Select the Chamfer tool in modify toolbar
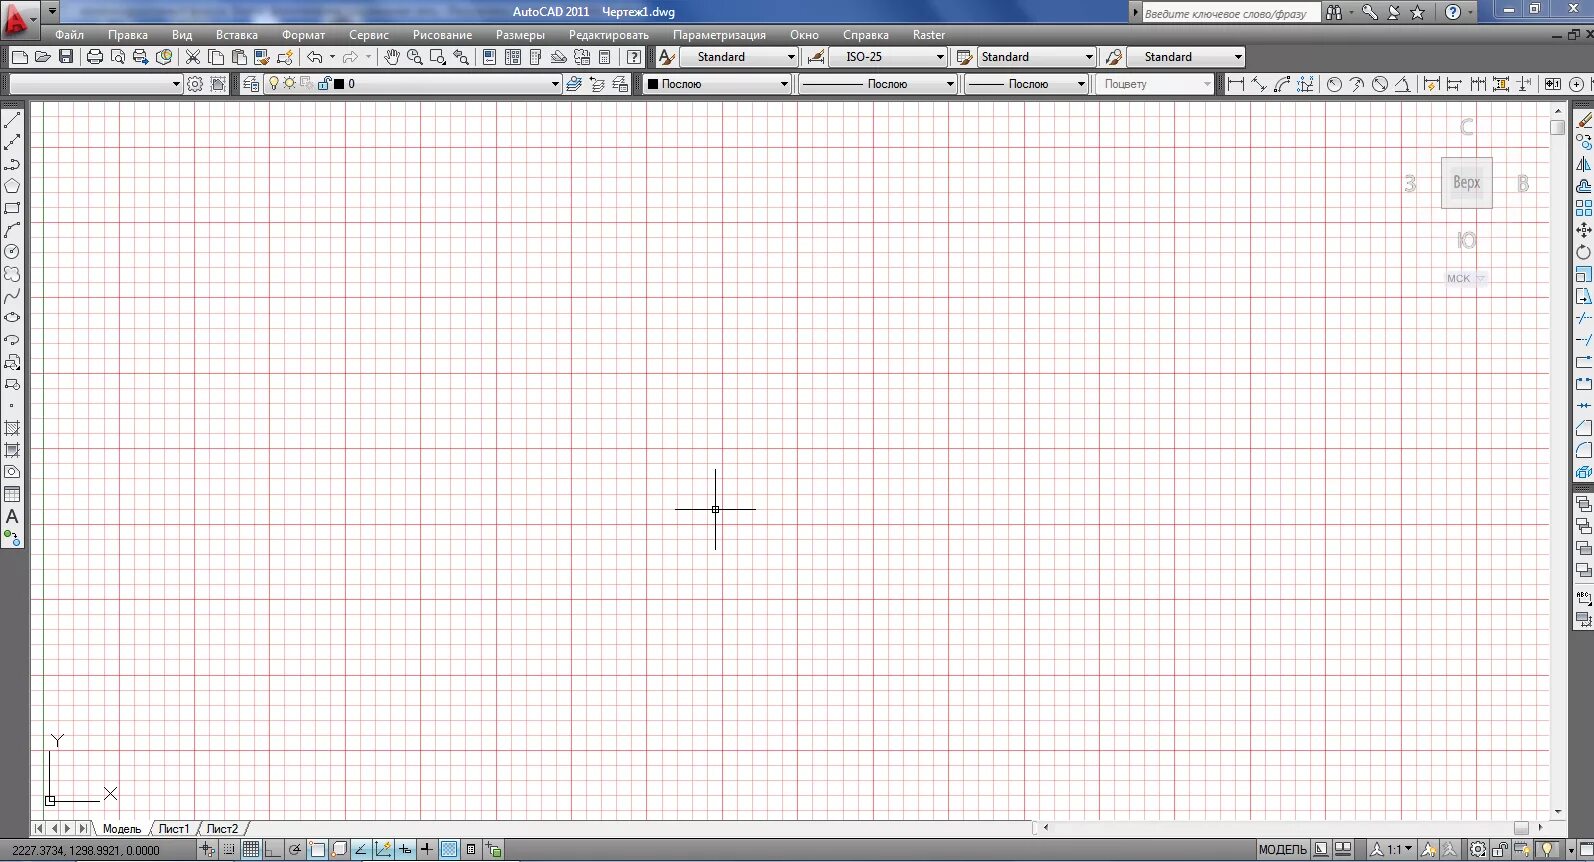The height and width of the screenshot is (862, 1594). (x=1584, y=428)
